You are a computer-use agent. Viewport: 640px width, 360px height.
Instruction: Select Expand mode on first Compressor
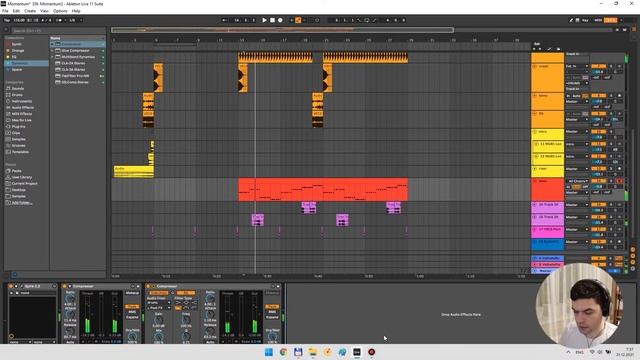132,317
